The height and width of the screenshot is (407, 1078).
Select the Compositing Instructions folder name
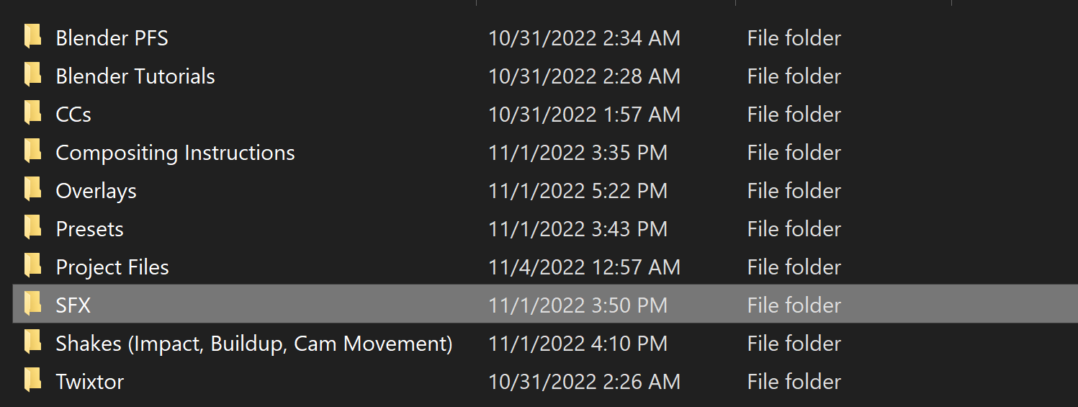[x=175, y=153]
